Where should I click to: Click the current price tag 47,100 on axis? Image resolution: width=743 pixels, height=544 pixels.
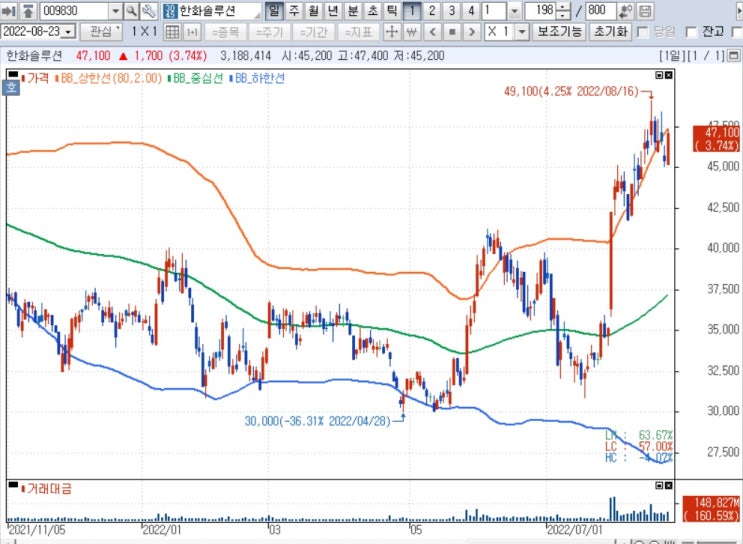tap(716, 138)
